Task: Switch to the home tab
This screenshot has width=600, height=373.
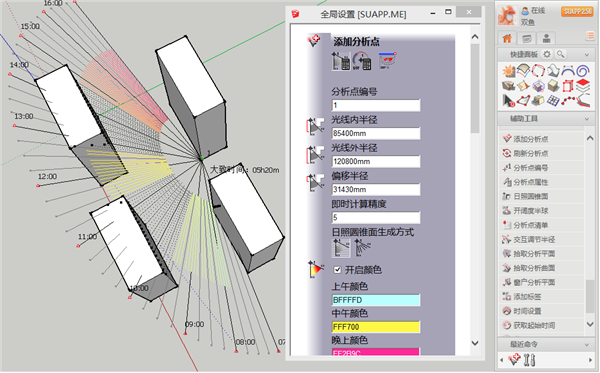Action: click(x=507, y=38)
